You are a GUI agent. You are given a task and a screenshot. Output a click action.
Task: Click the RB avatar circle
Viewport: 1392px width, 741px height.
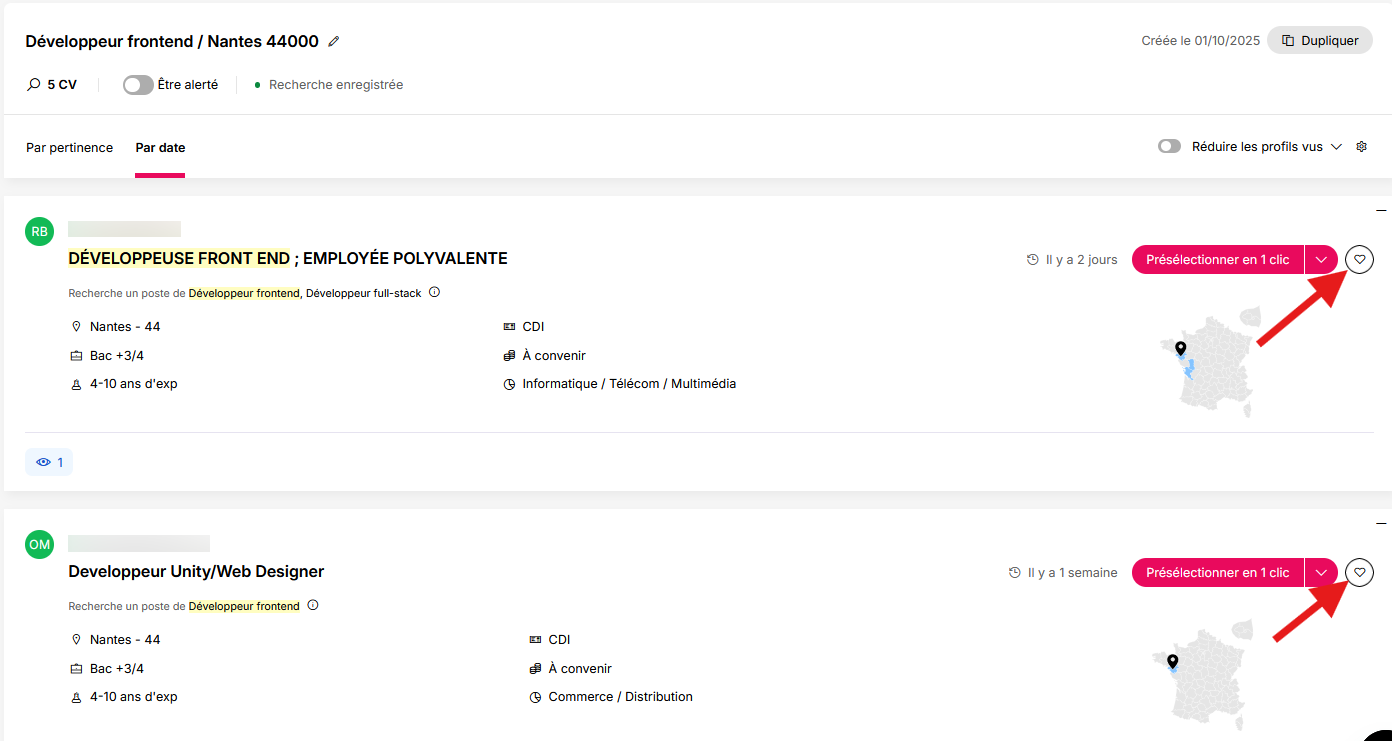coord(39,231)
